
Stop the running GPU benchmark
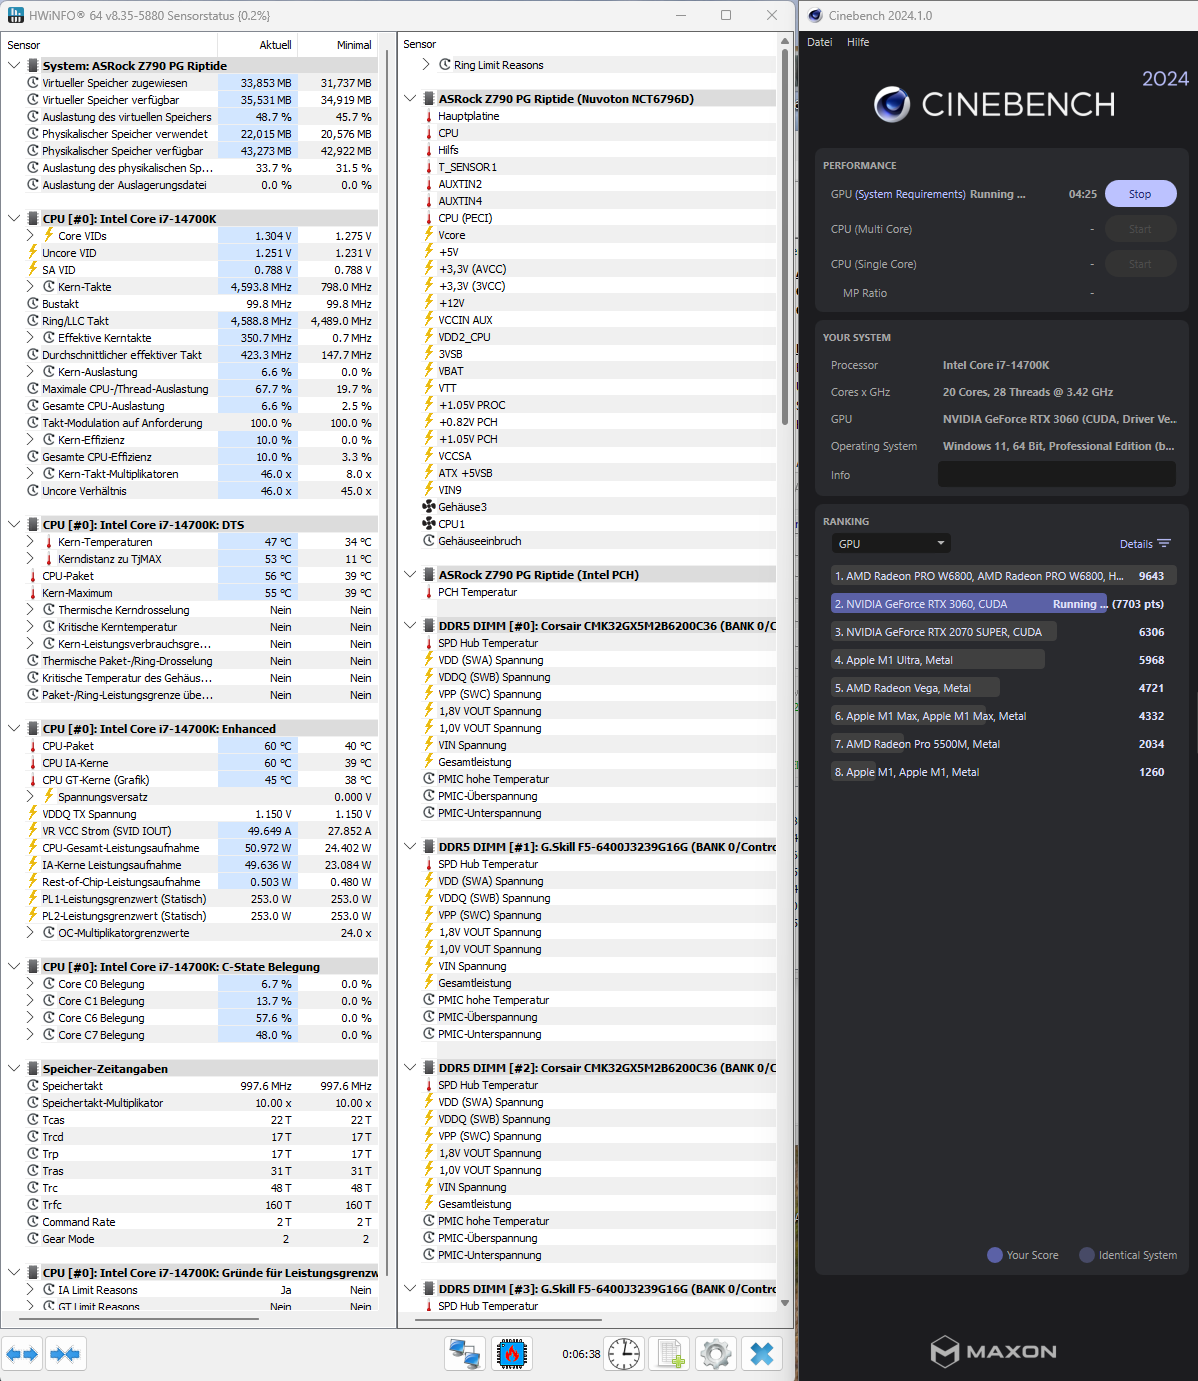(1140, 194)
